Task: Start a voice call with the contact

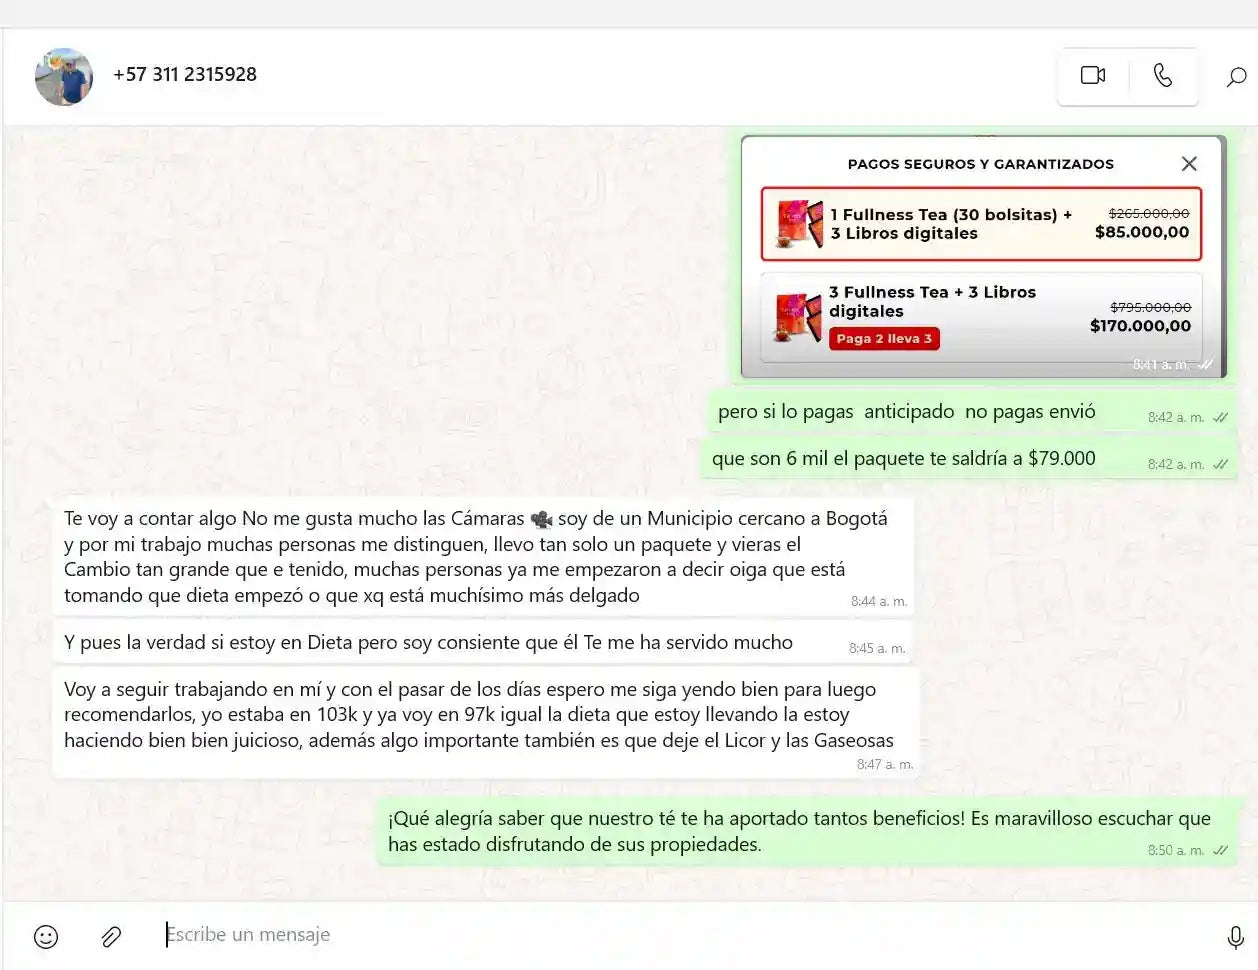Action: (1163, 76)
